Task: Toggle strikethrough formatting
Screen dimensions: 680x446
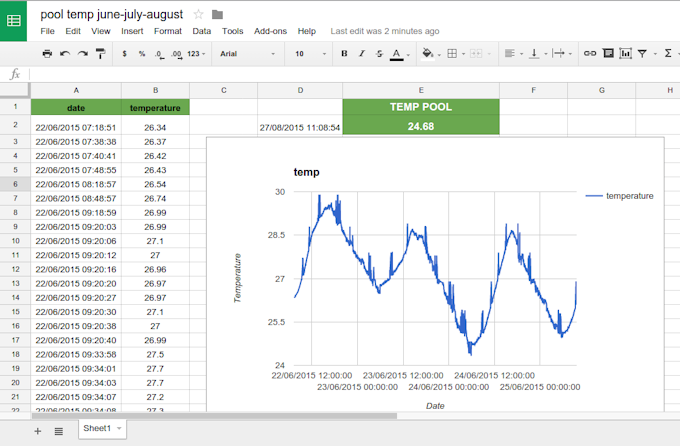Action: [x=378, y=53]
